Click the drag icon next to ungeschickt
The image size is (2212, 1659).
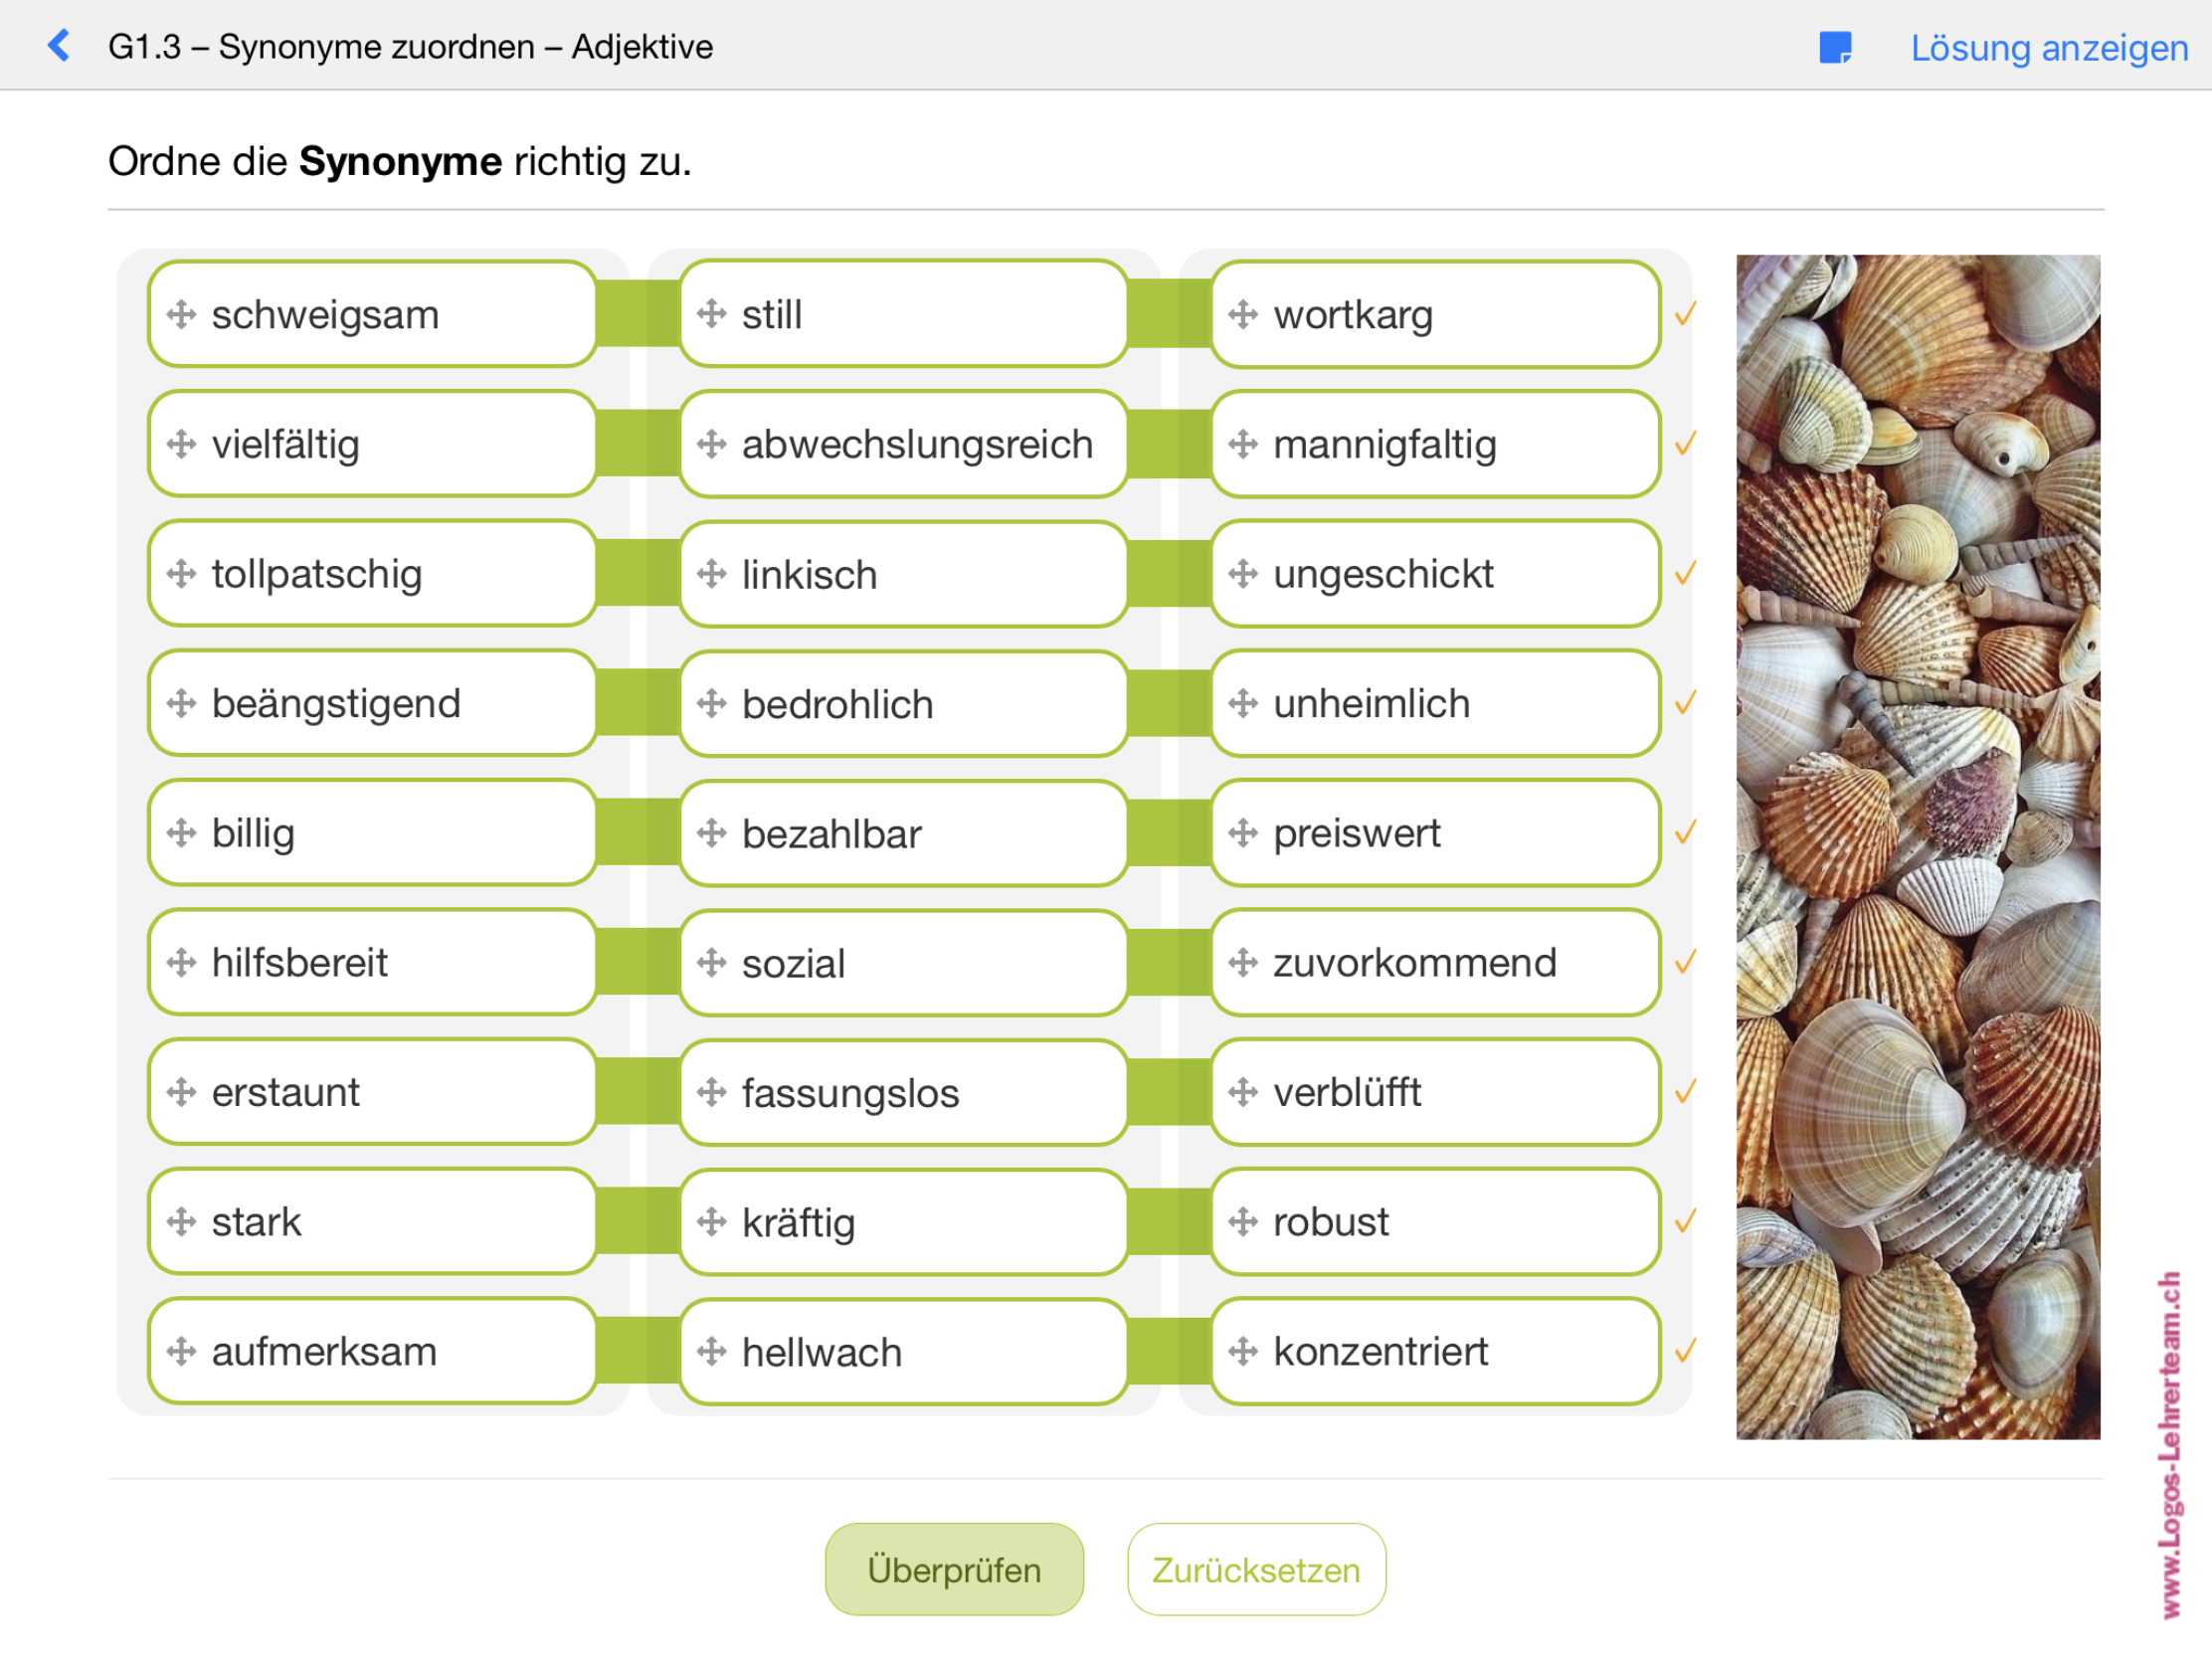pos(1242,574)
